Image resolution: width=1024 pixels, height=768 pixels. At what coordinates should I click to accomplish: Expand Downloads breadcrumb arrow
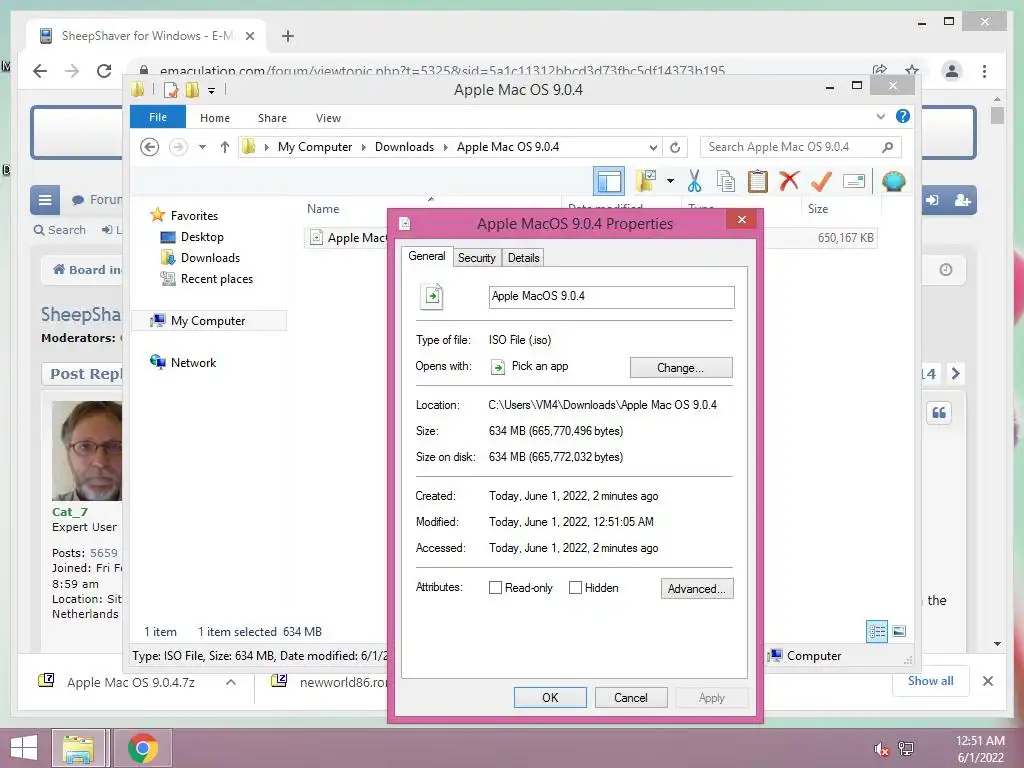click(x=445, y=147)
